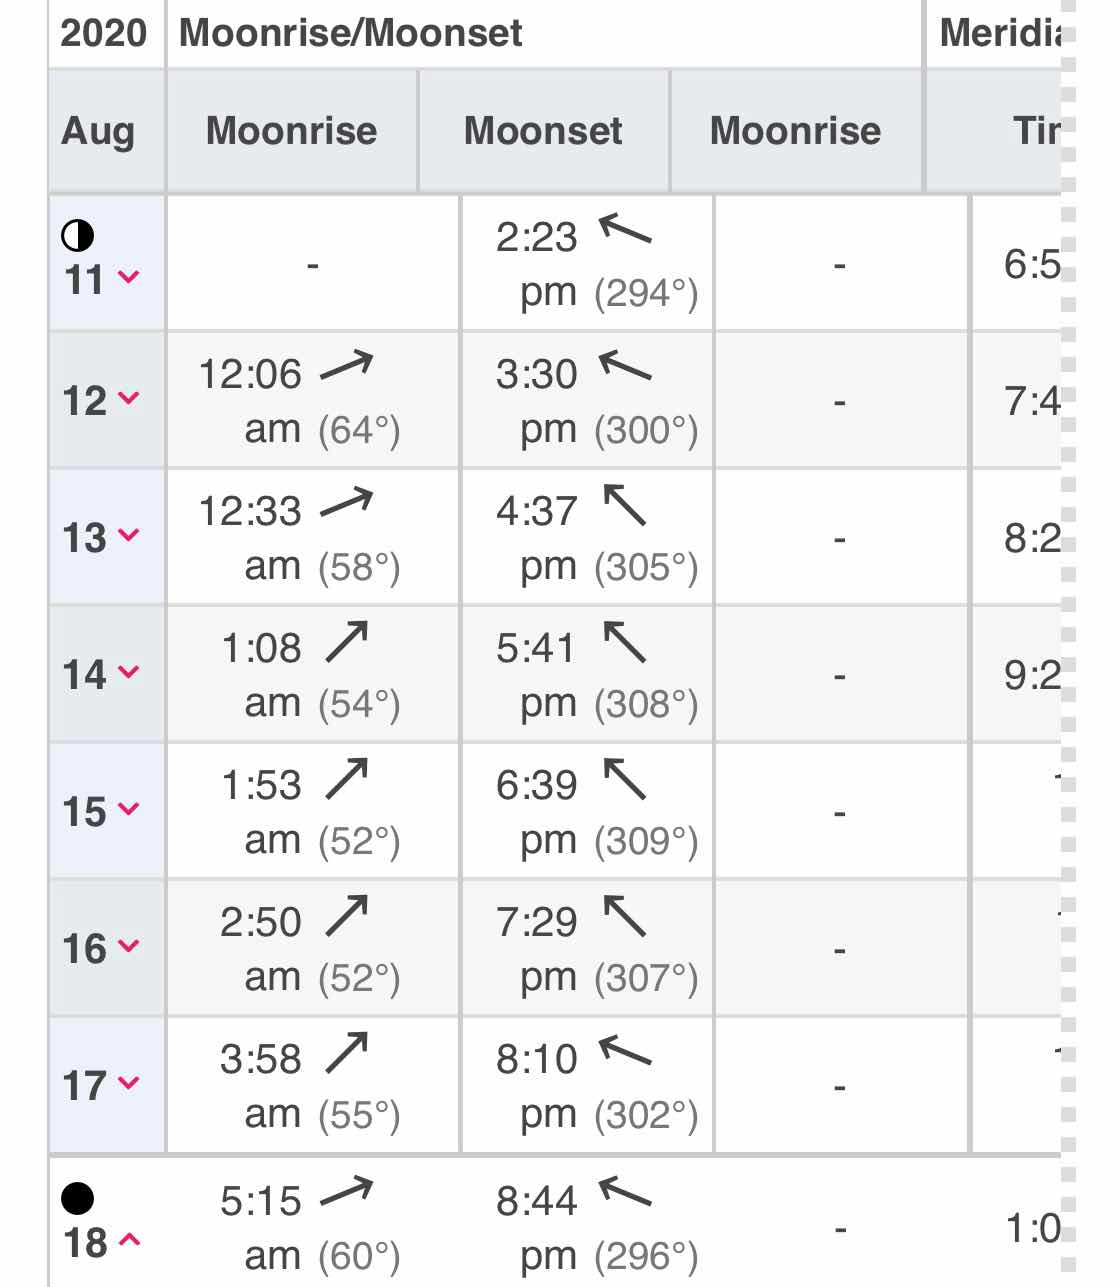
Task: Click the 8:10 pm moonset direction arrow
Action: [625, 1052]
